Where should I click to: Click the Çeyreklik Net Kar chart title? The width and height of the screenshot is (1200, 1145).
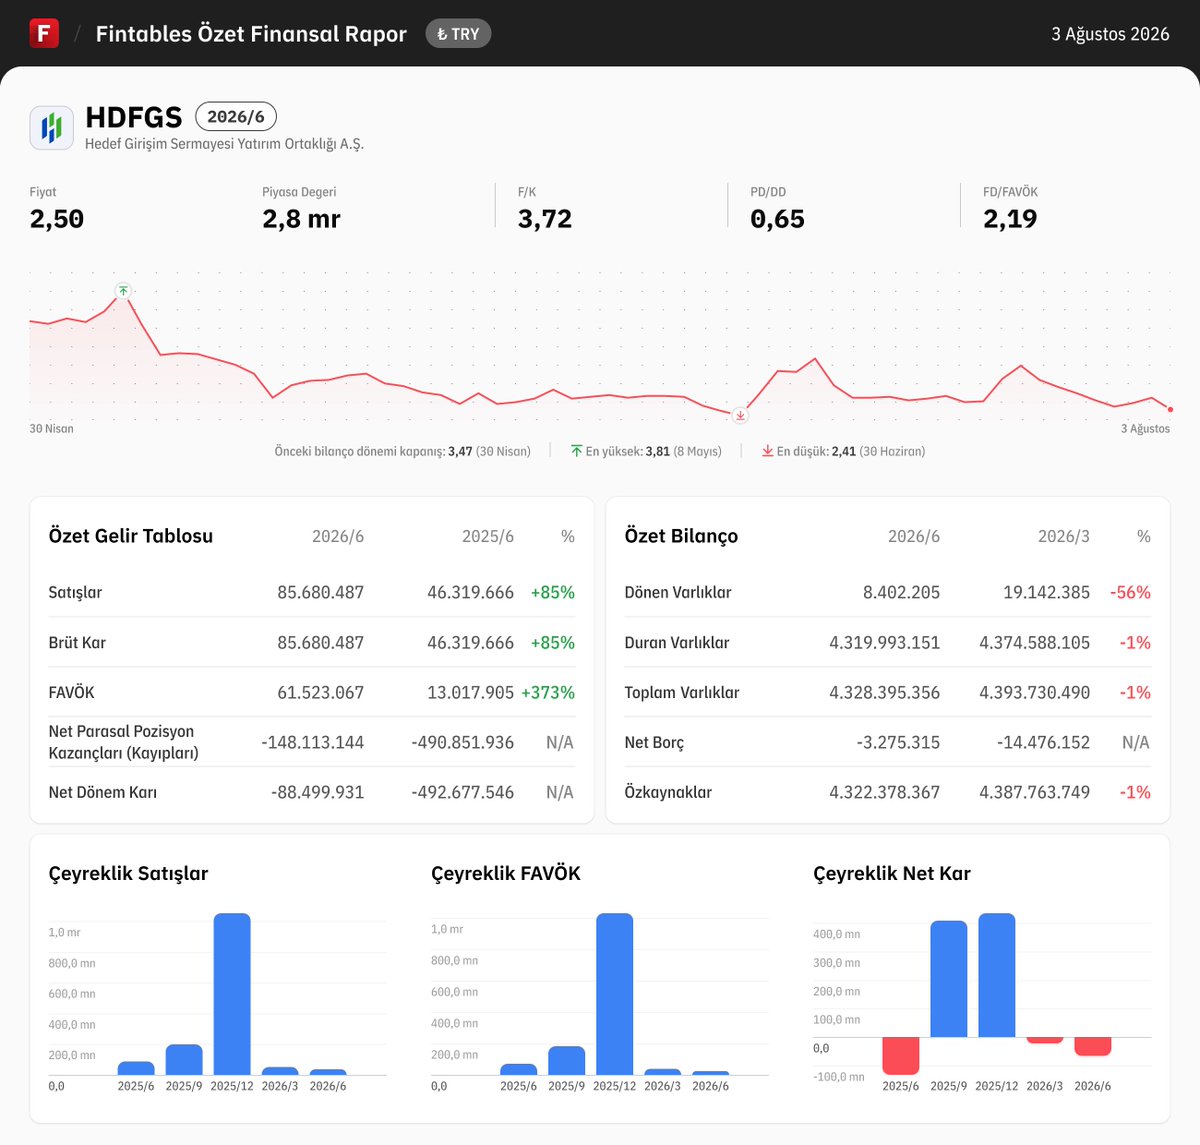tap(892, 873)
